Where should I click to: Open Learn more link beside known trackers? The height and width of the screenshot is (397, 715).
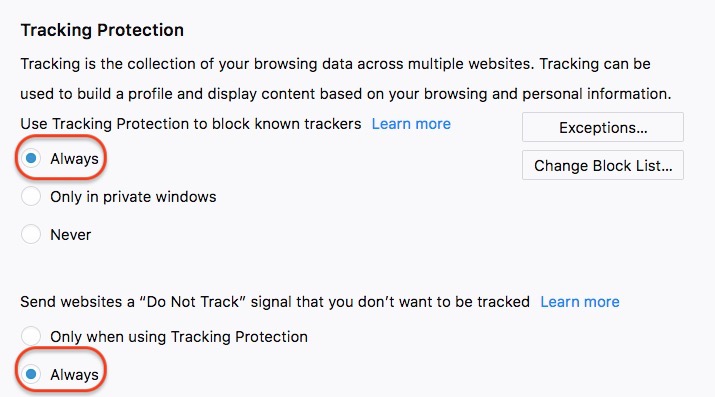pyautogui.click(x=411, y=124)
